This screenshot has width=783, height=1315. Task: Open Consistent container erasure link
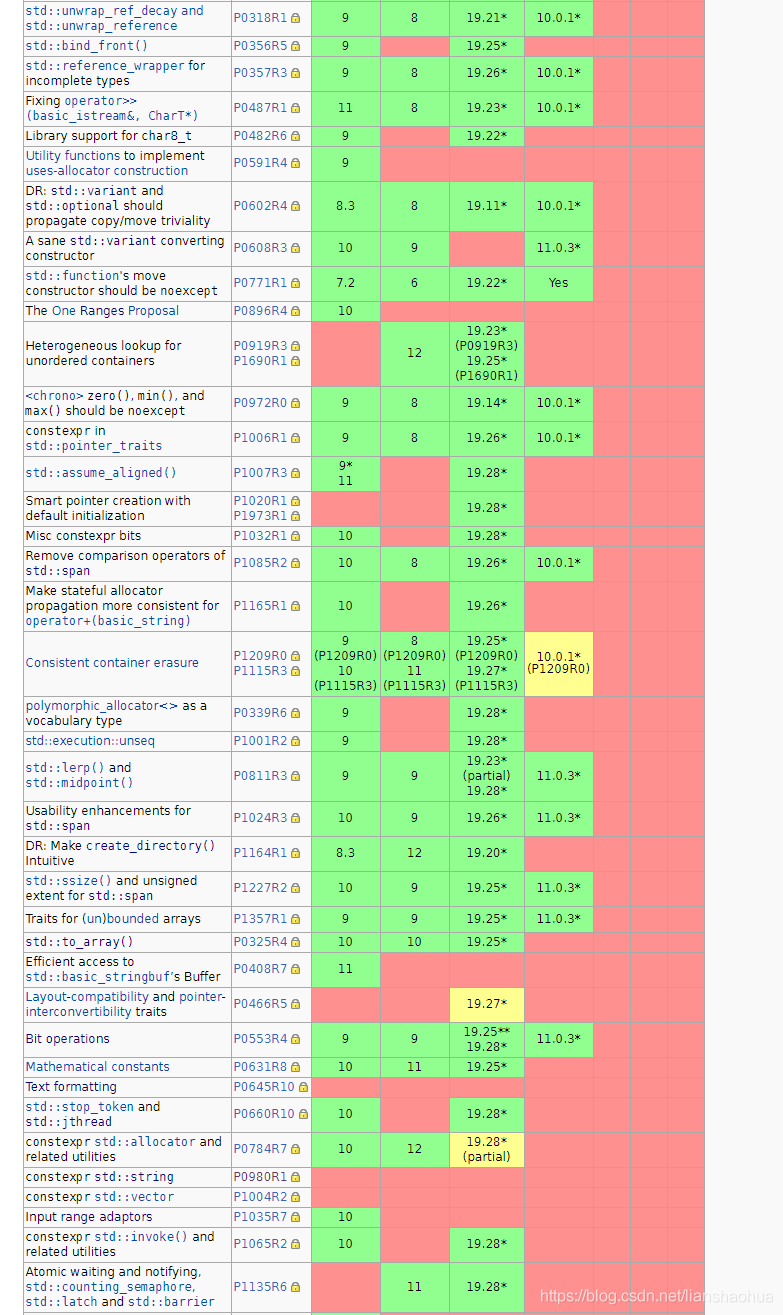pyautogui.click(x=112, y=663)
